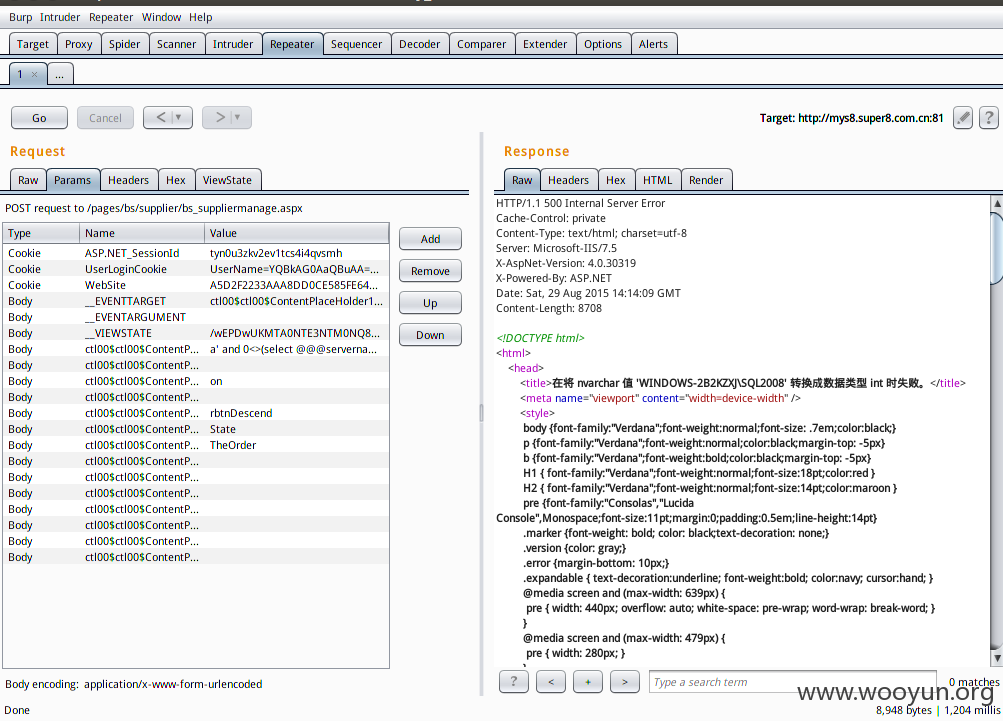This screenshot has width=1003, height=721.
Task: Switch to the Alerts tab
Action: [653, 44]
